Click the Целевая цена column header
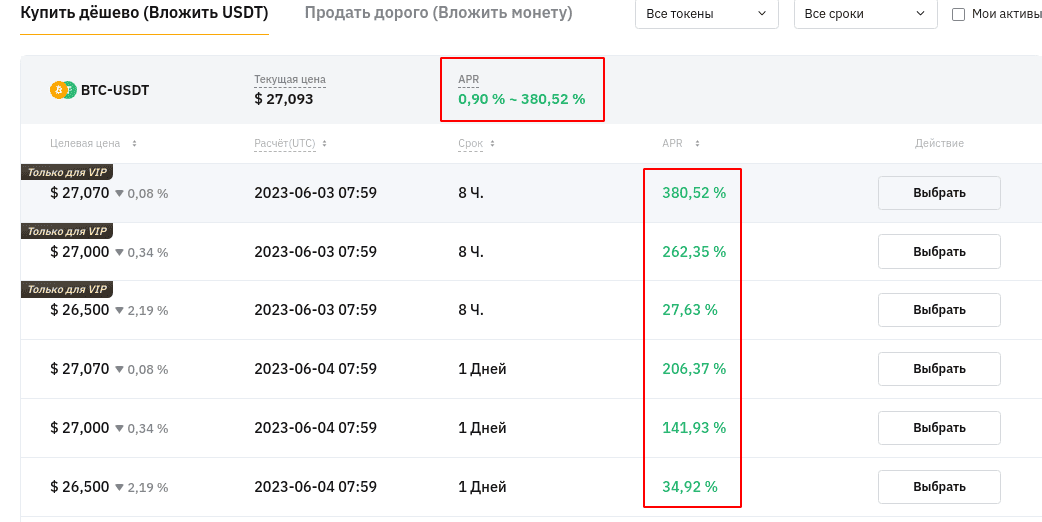Viewport: 1042px width, 522px height. [85, 143]
